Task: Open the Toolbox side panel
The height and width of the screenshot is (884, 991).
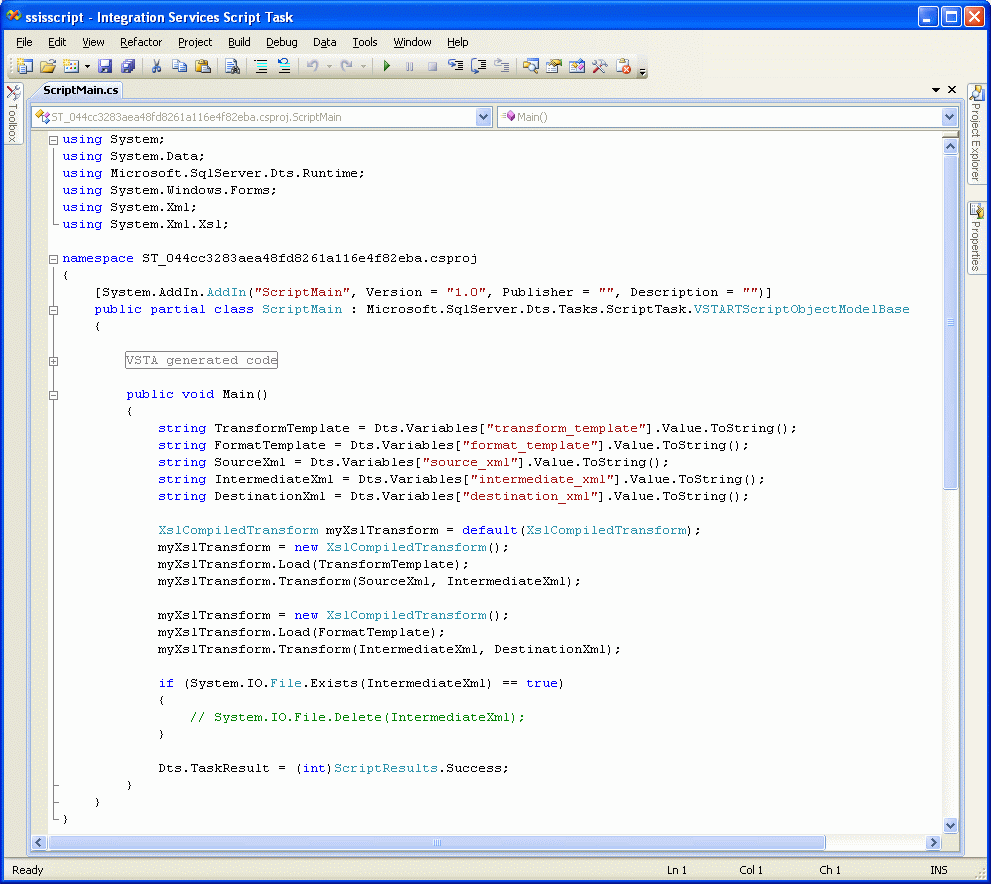Action: point(12,114)
